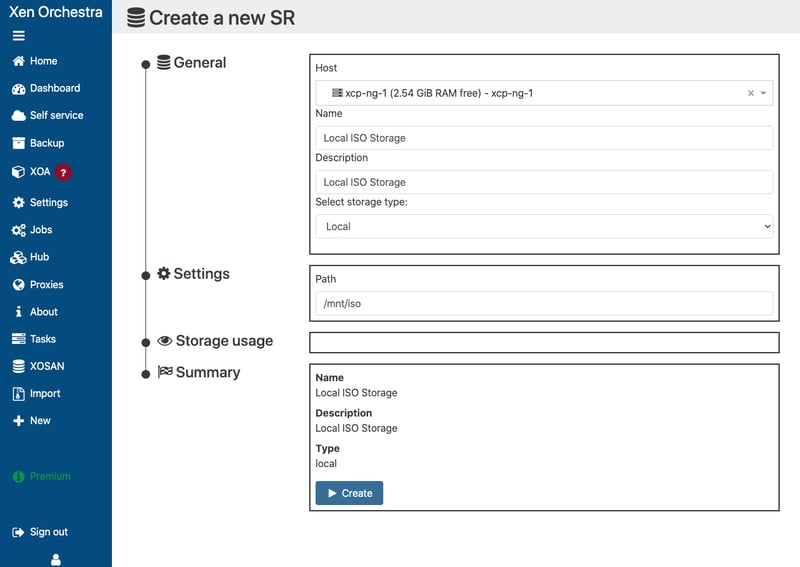Click the Hub boxes icon
Image resolution: width=800 pixels, height=567 pixels.
tap(18, 257)
